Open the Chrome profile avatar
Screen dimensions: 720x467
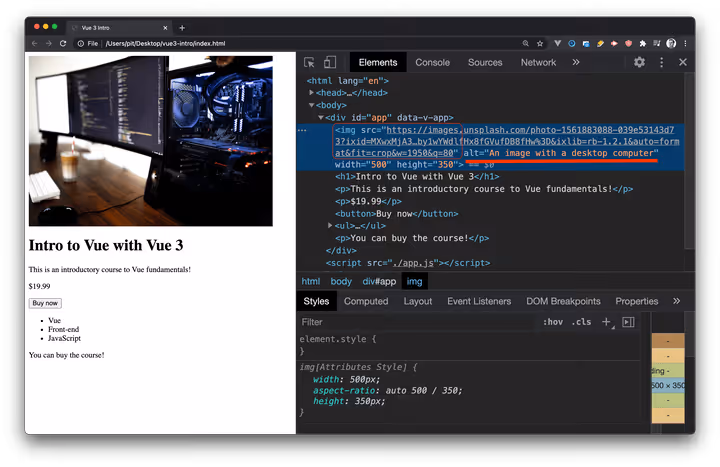pyautogui.click(x=671, y=43)
